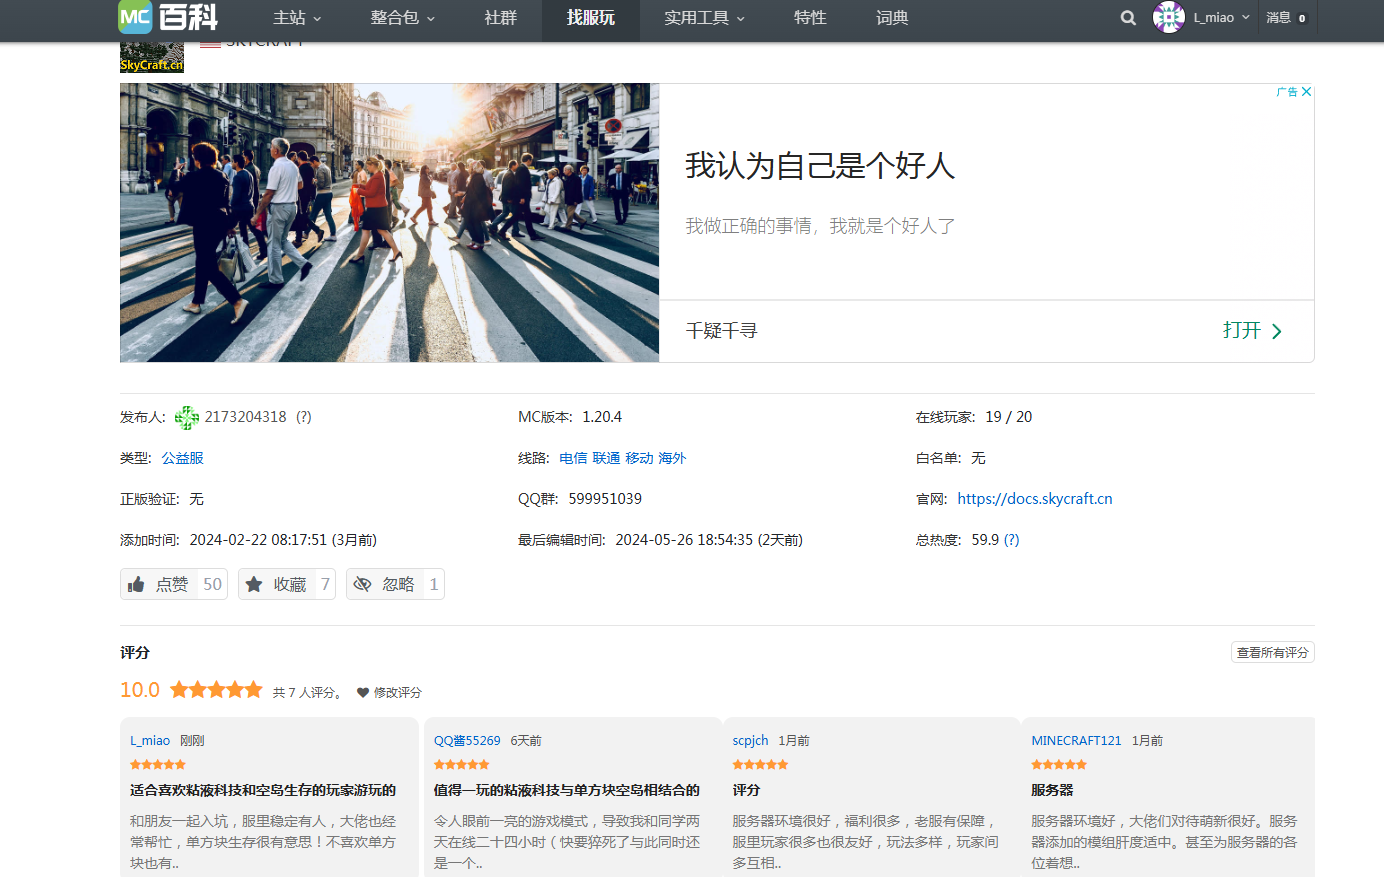The width and height of the screenshot is (1384, 884).
Task: Click scpjch's review title 评分
Action: click(746, 790)
